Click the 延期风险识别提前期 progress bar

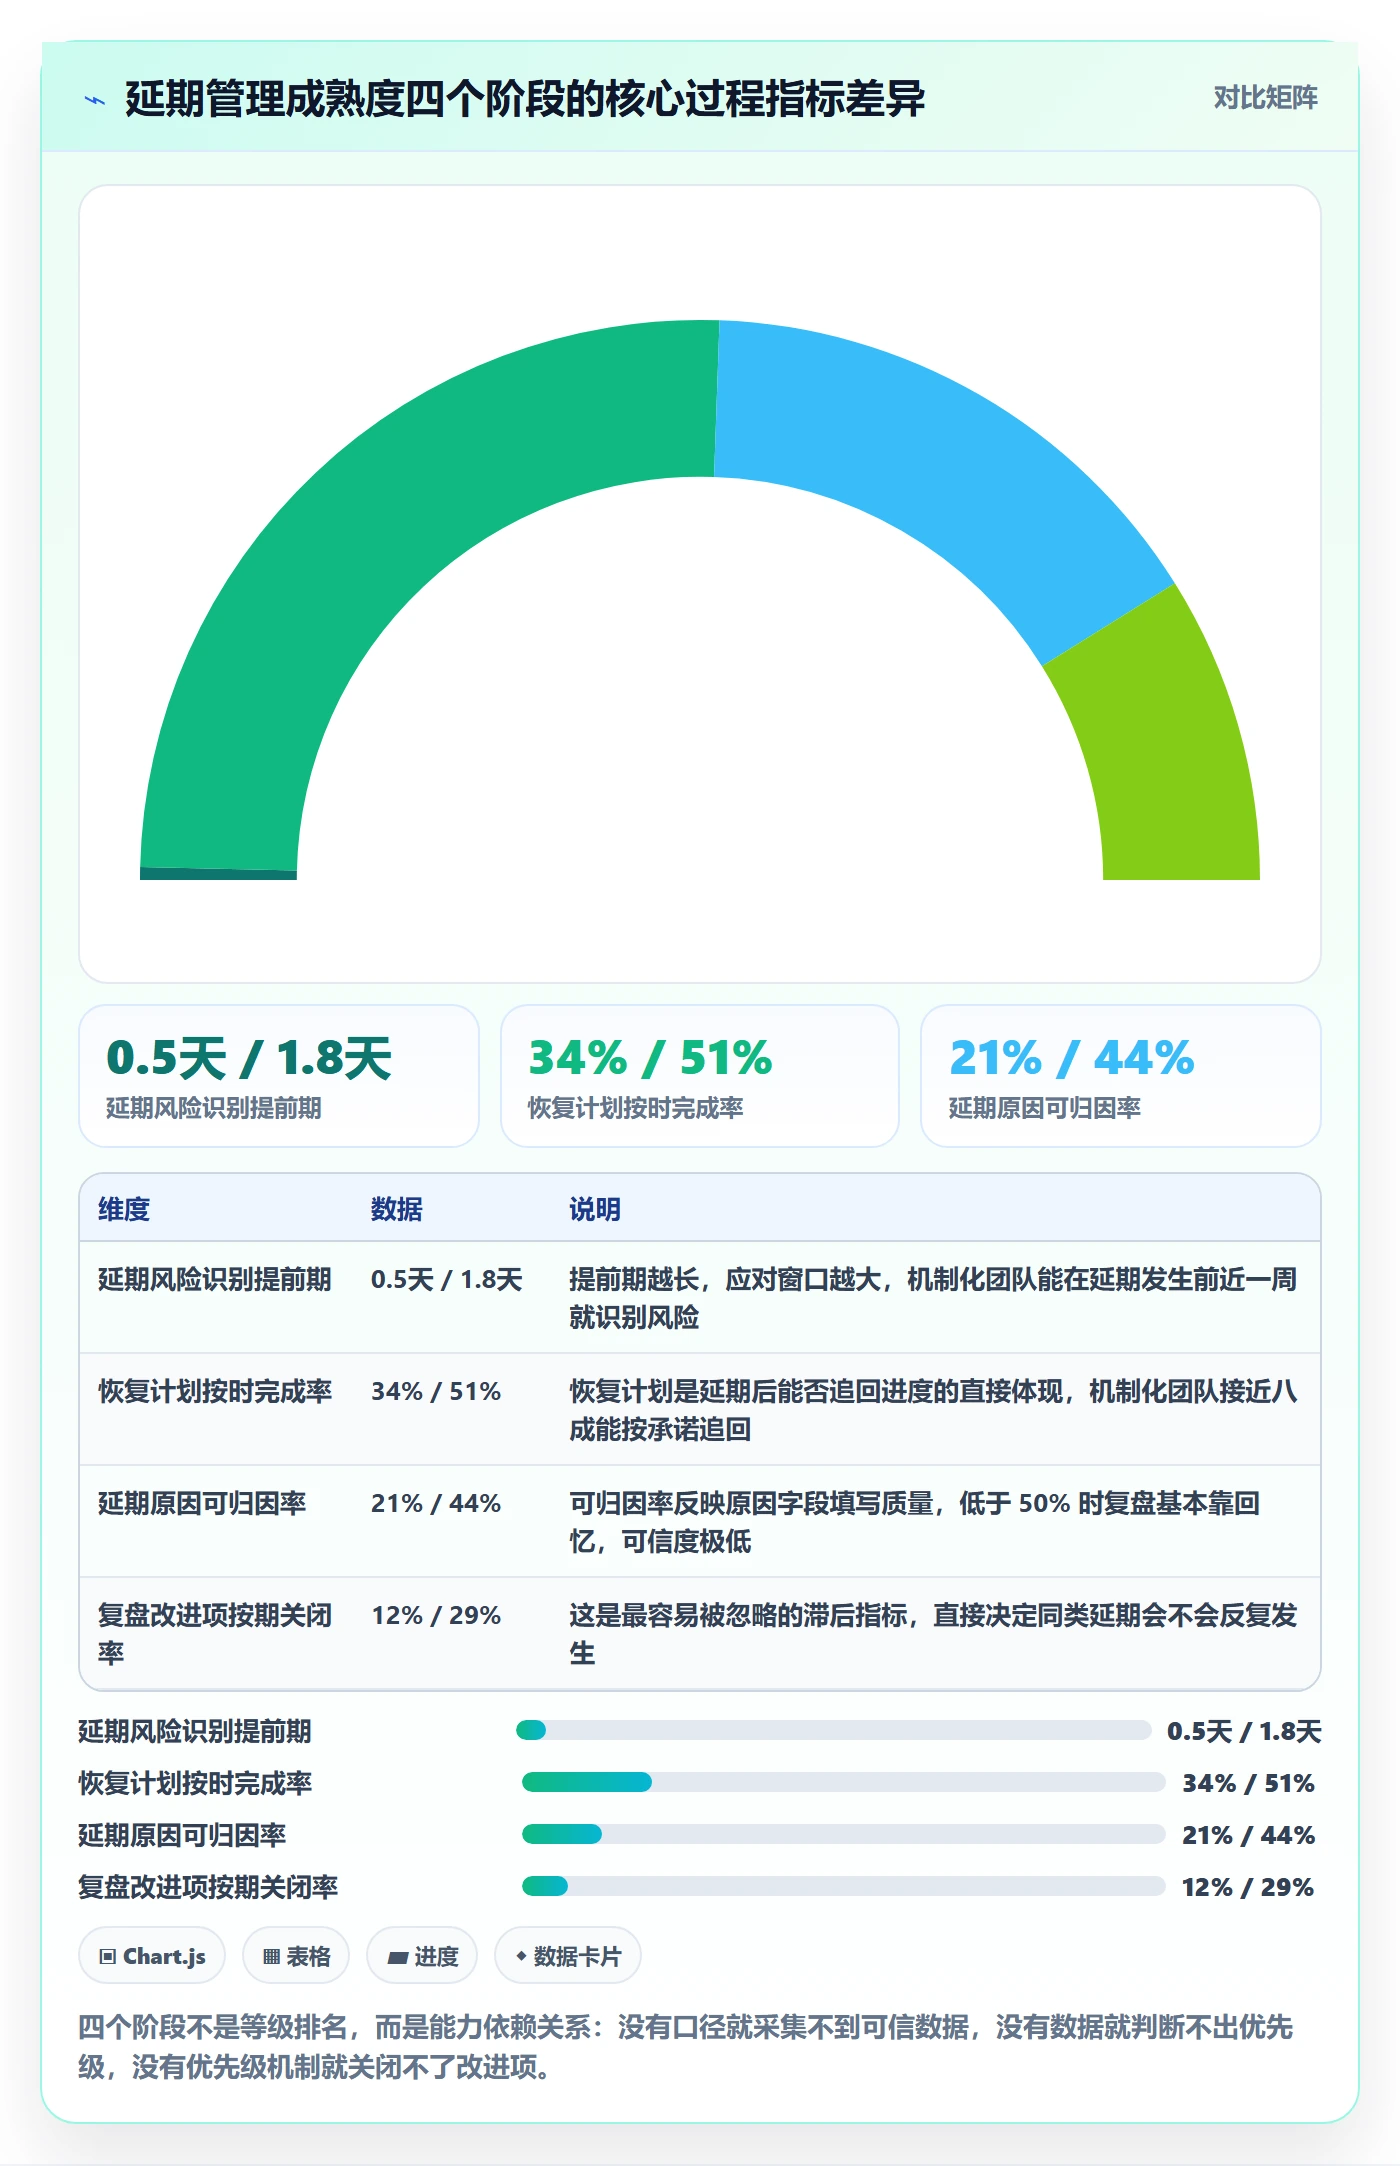point(834,1730)
